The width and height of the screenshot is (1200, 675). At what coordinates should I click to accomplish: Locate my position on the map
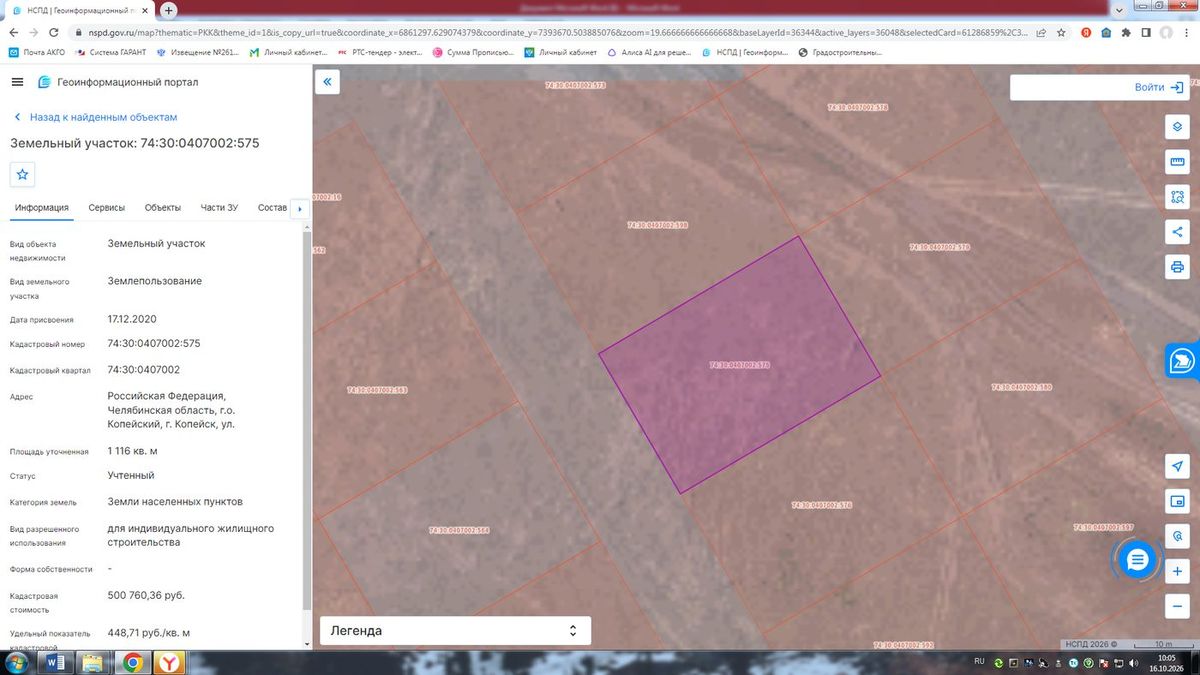pyautogui.click(x=1177, y=466)
